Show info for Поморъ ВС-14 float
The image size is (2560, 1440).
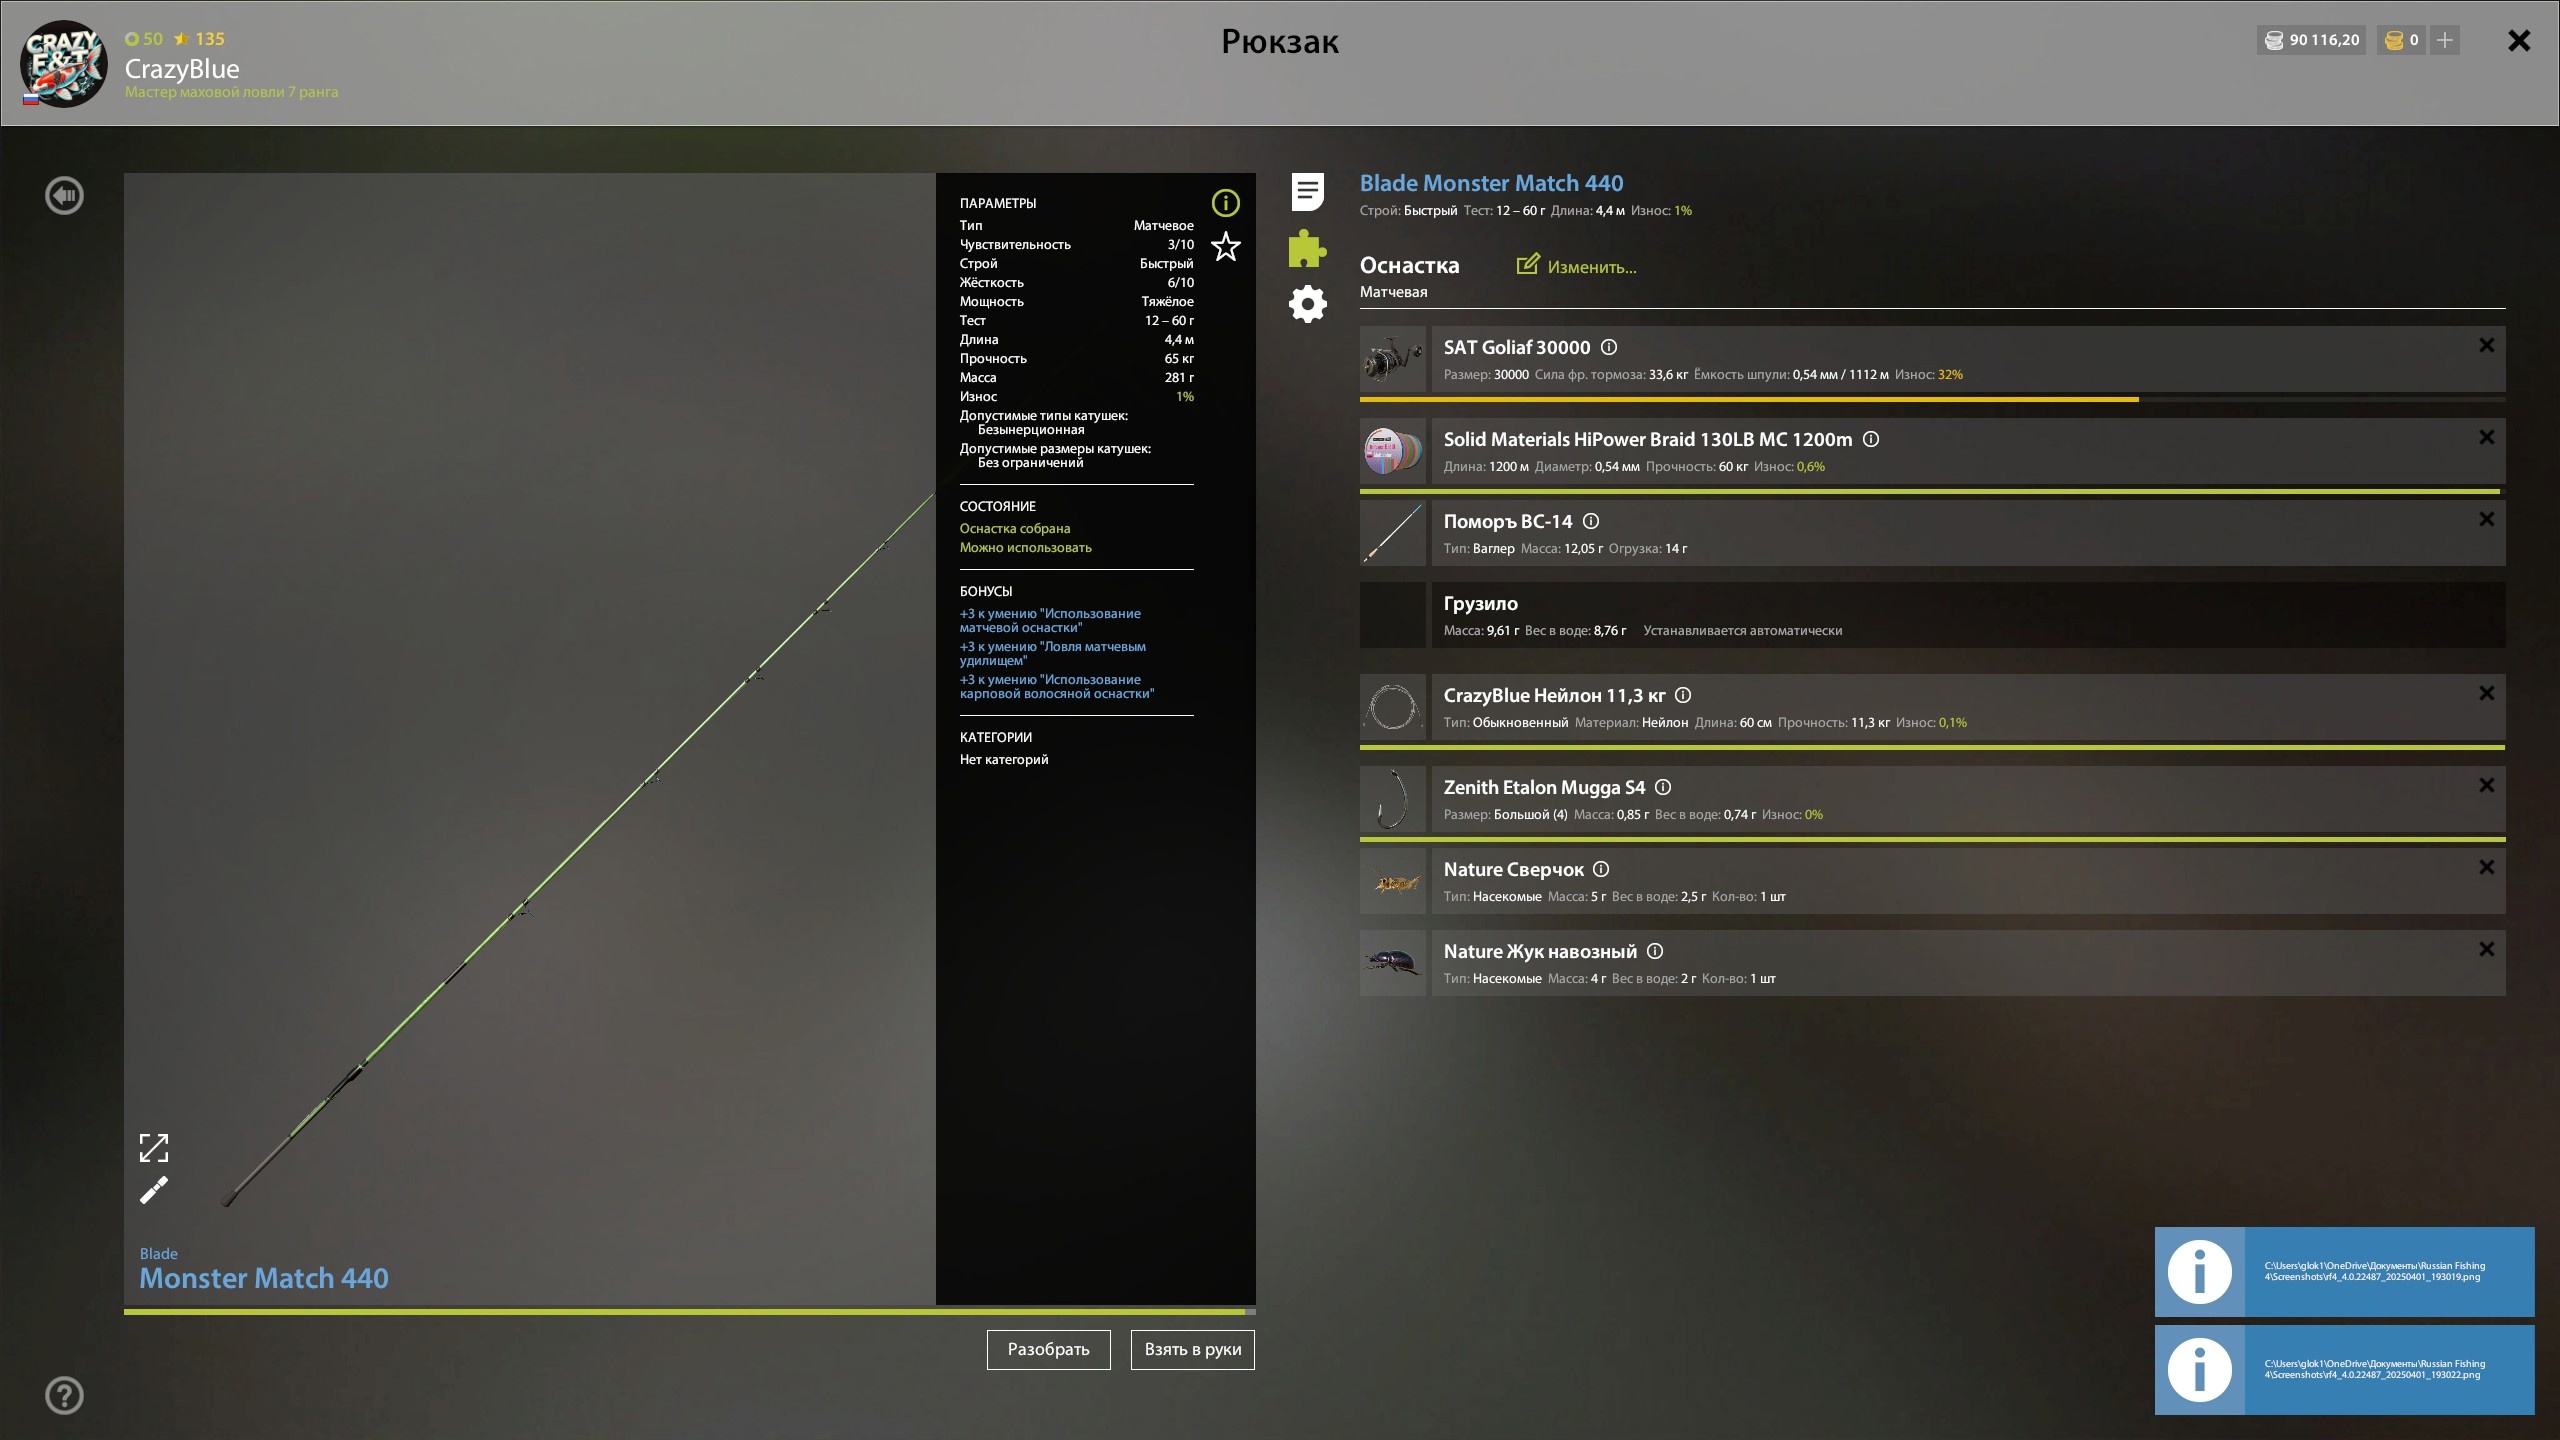point(1591,521)
